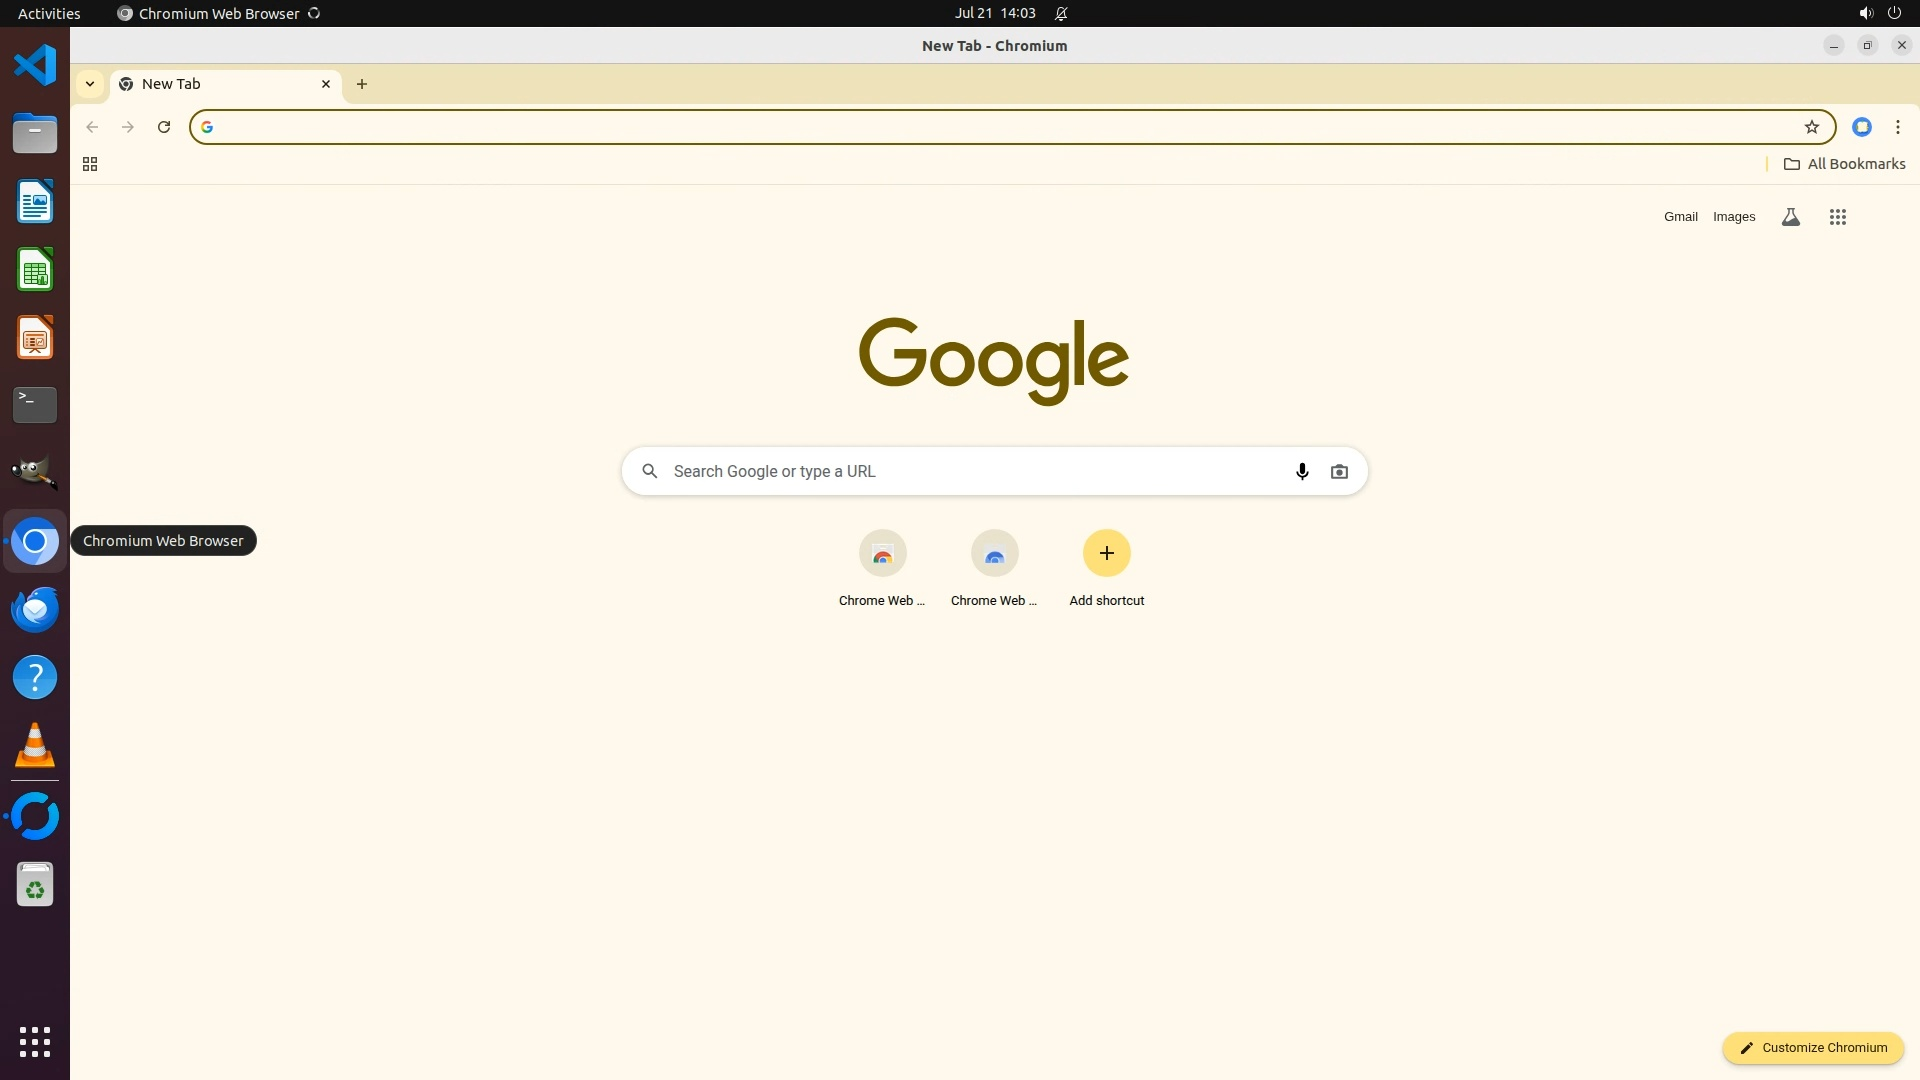Open the Images link
This screenshot has width=1920, height=1080.
(1733, 217)
